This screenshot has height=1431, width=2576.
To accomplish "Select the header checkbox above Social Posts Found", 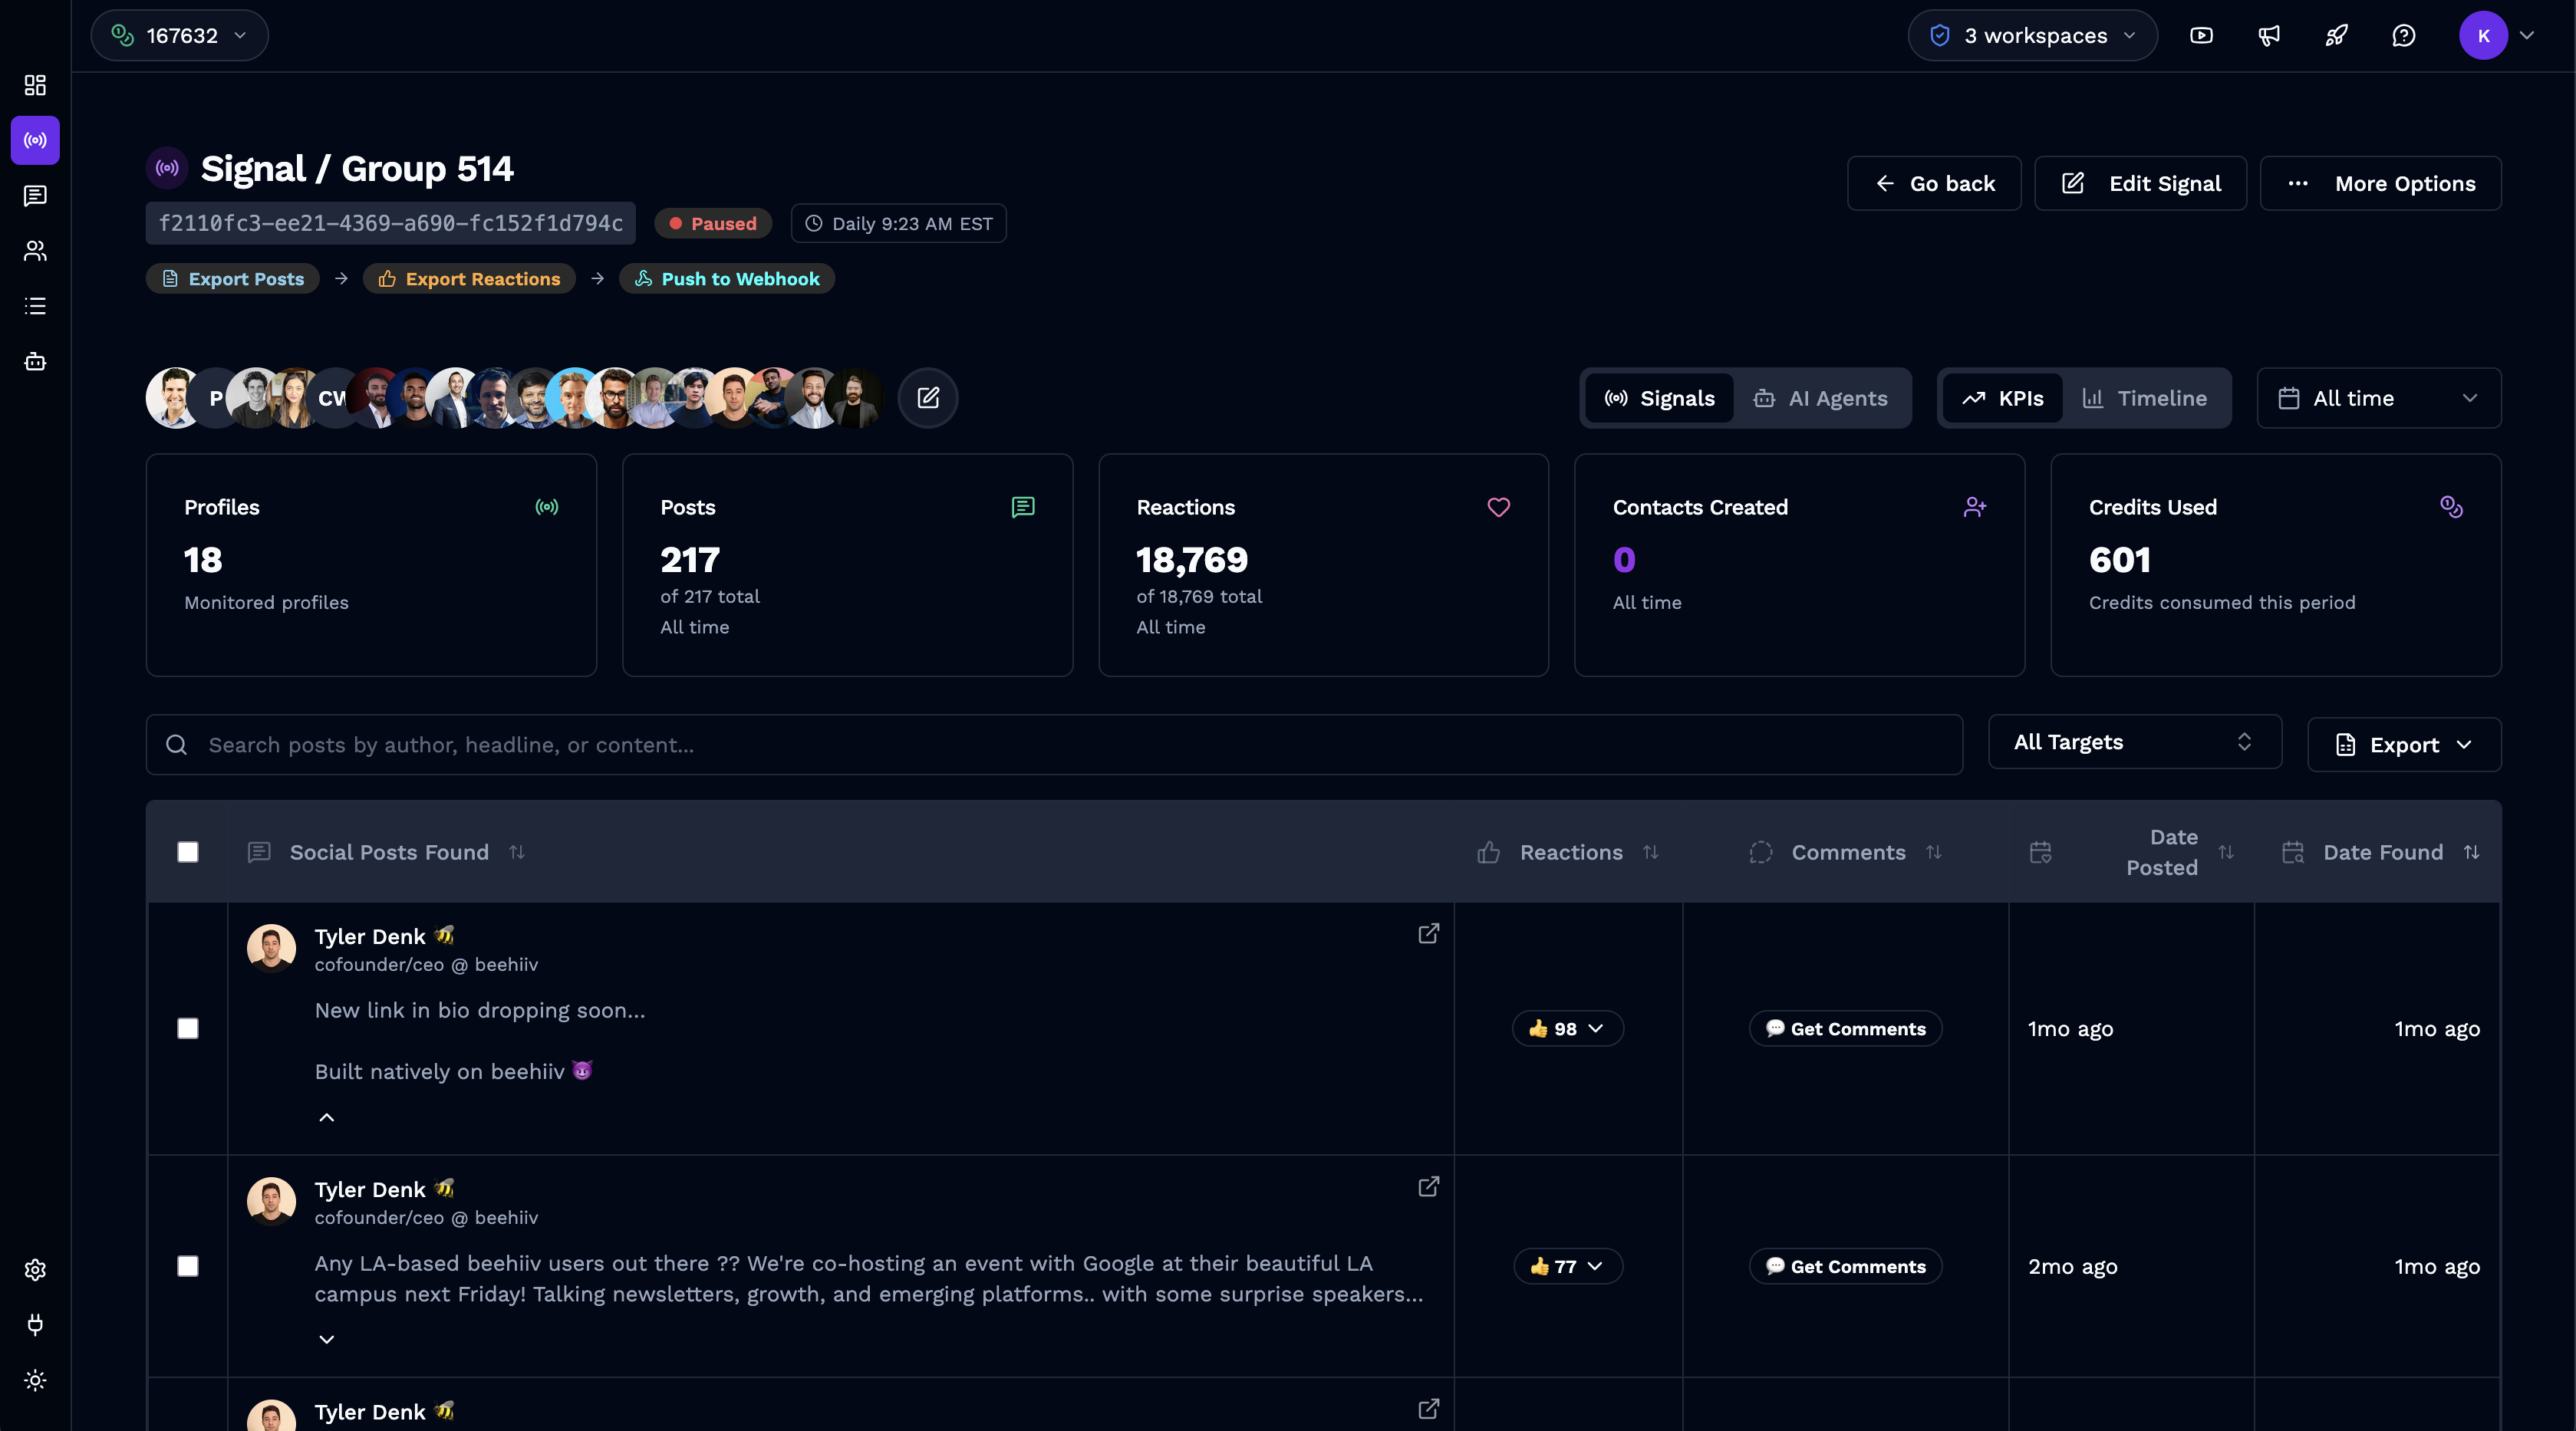I will pyautogui.click(x=188, y=852).
